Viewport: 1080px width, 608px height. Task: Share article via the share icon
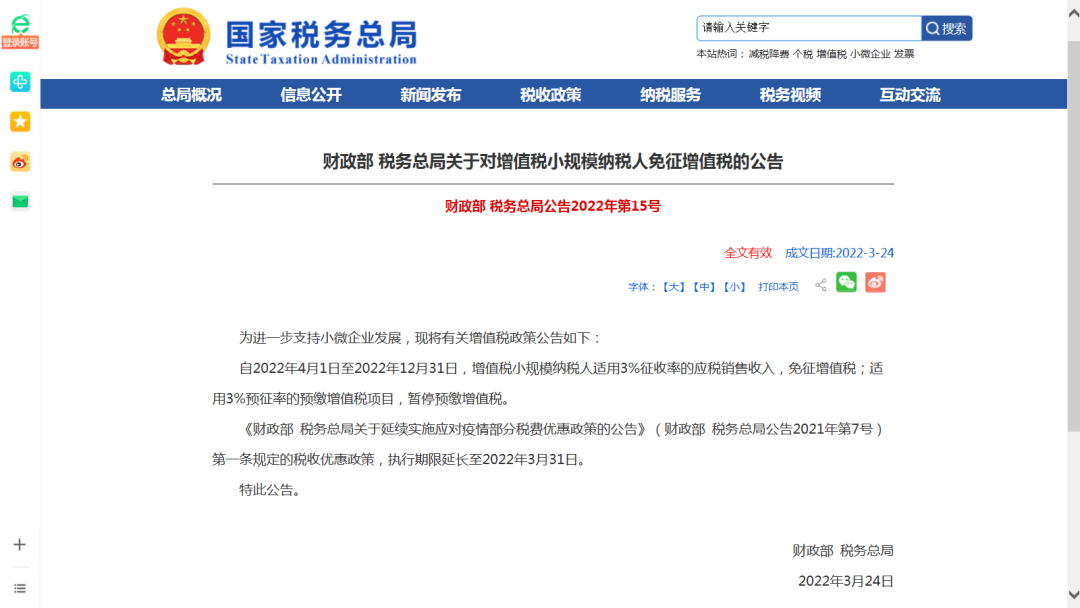pos(820,285)
